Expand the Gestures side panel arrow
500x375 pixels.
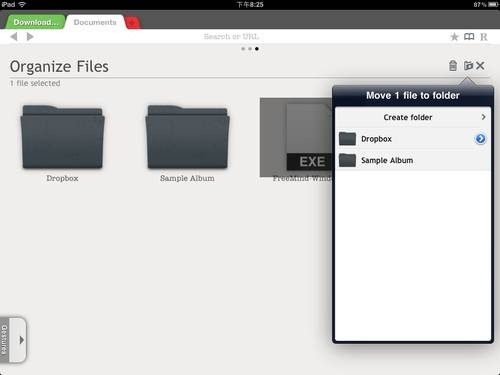point(22,340)
